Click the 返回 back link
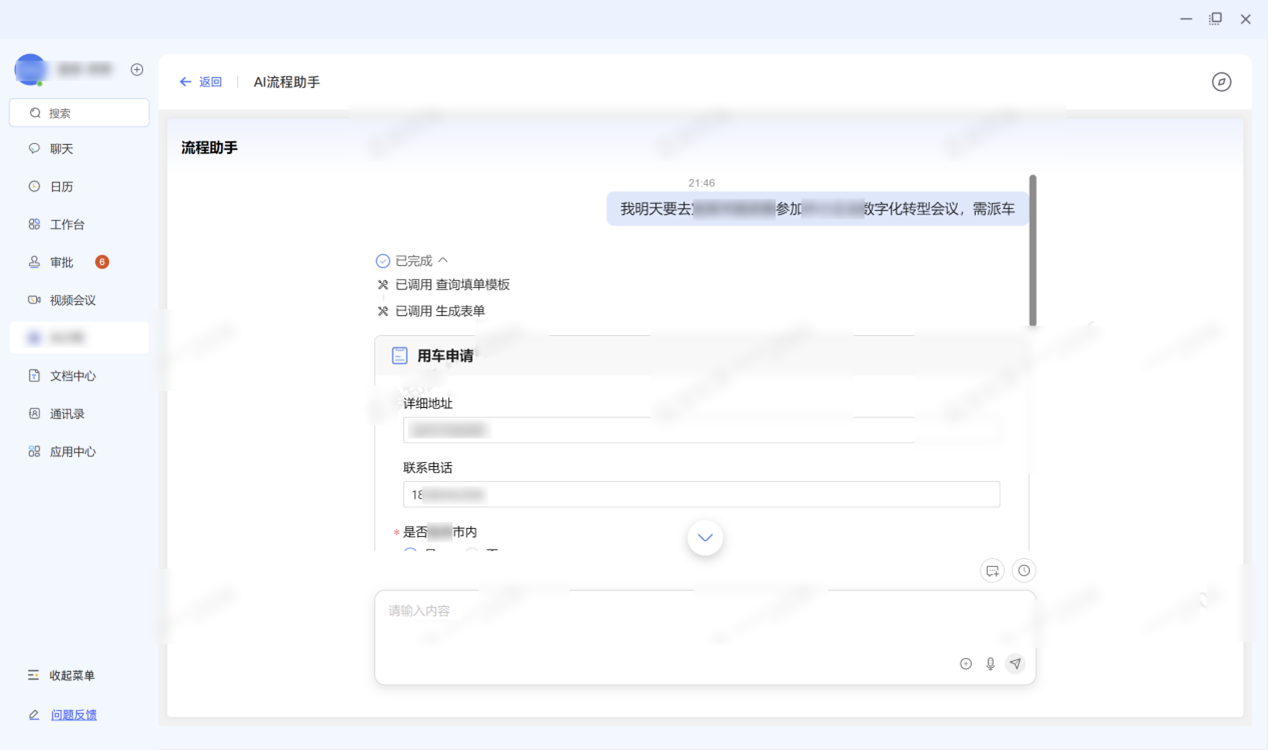 click(200, 82)
